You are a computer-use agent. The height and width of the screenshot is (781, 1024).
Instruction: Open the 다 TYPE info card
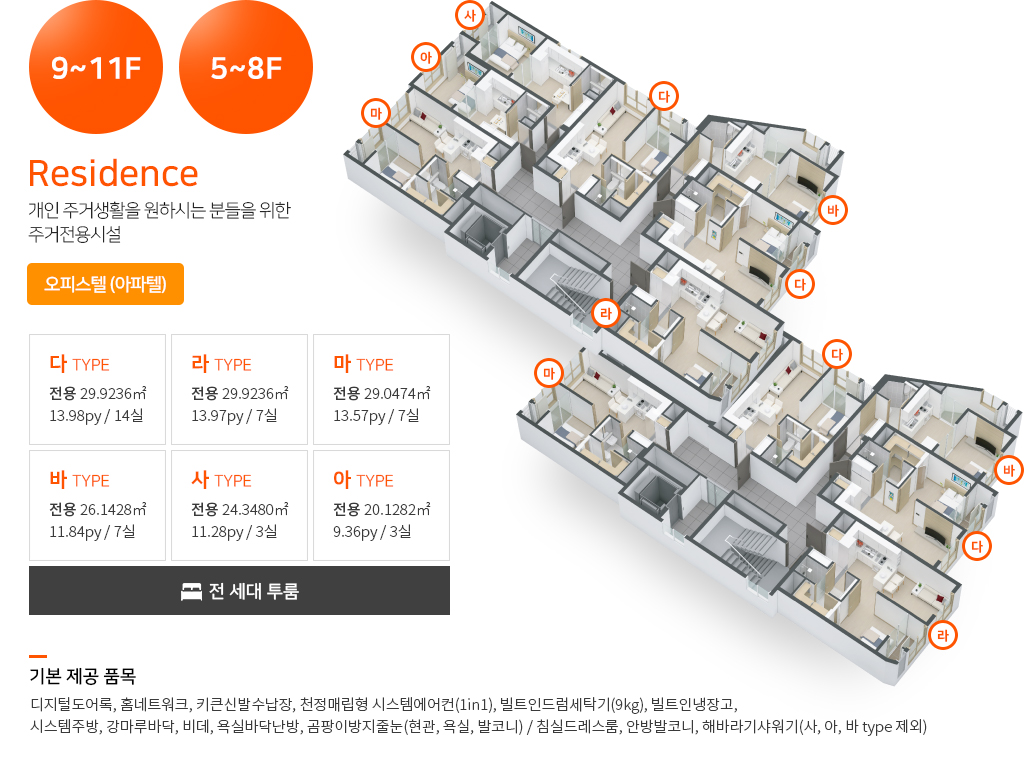pos(97,389)
